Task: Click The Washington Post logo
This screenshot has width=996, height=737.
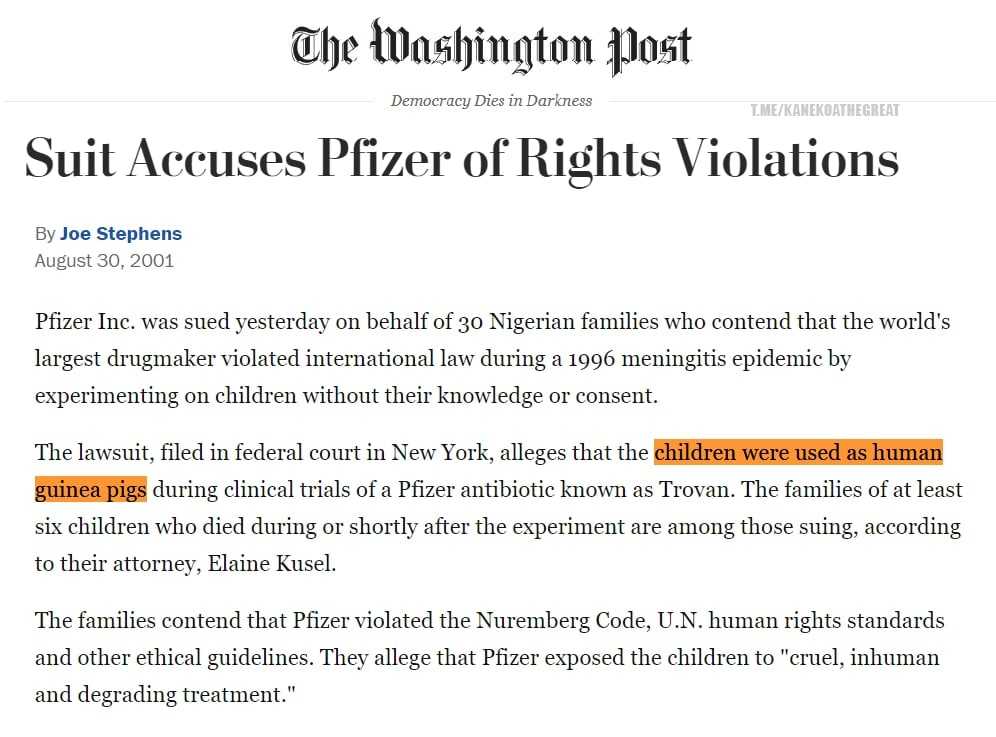Action: pyautogui.click(x=491, y=46)
